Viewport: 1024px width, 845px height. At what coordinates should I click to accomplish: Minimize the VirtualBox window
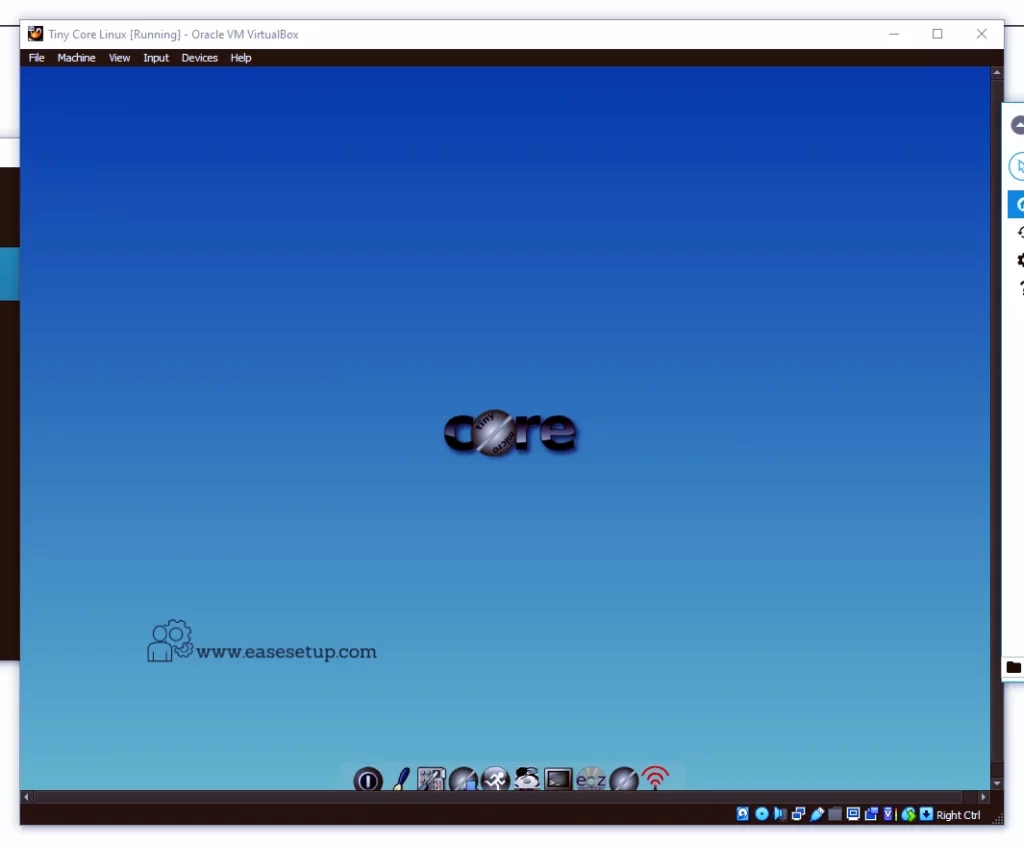tap(894, 34)
